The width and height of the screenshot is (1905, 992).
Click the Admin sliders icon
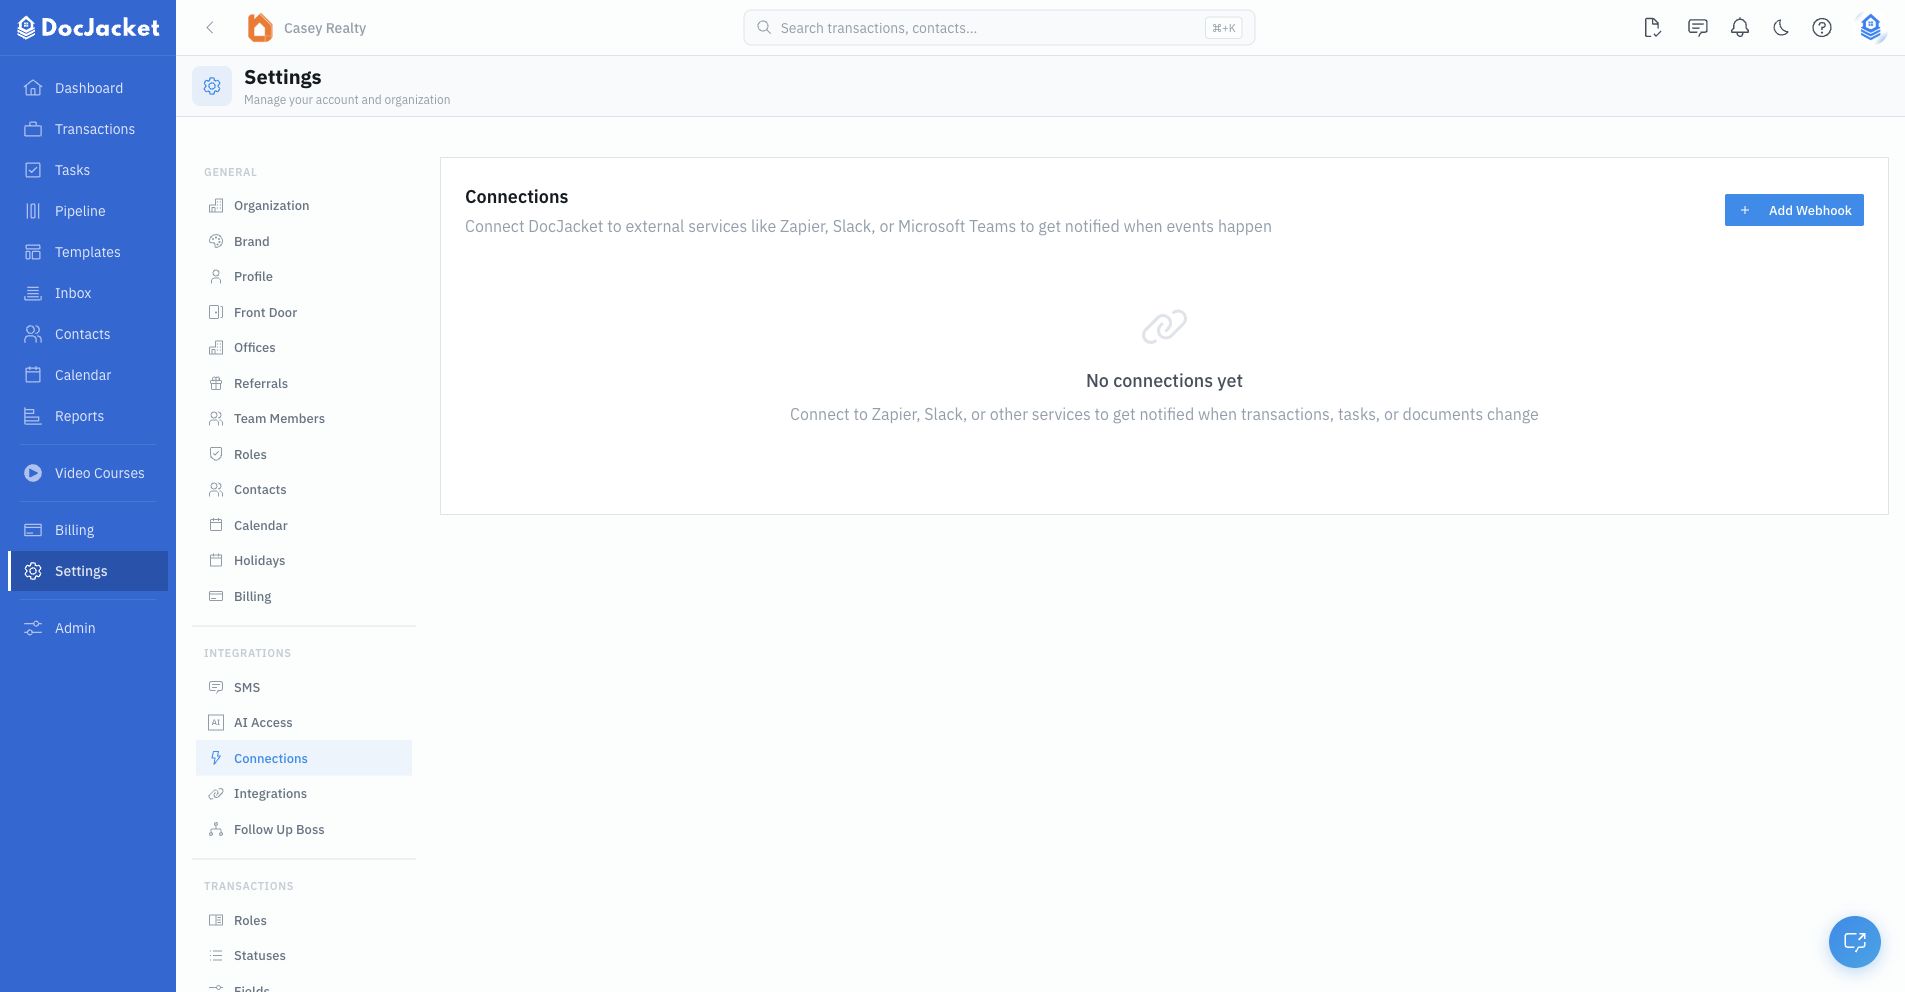(33, 628)
